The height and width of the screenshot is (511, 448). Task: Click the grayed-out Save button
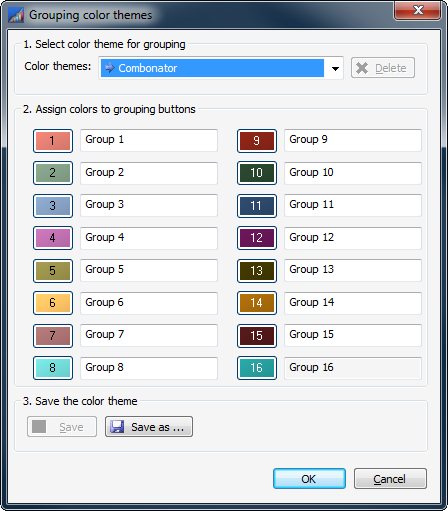pos(62,426)
